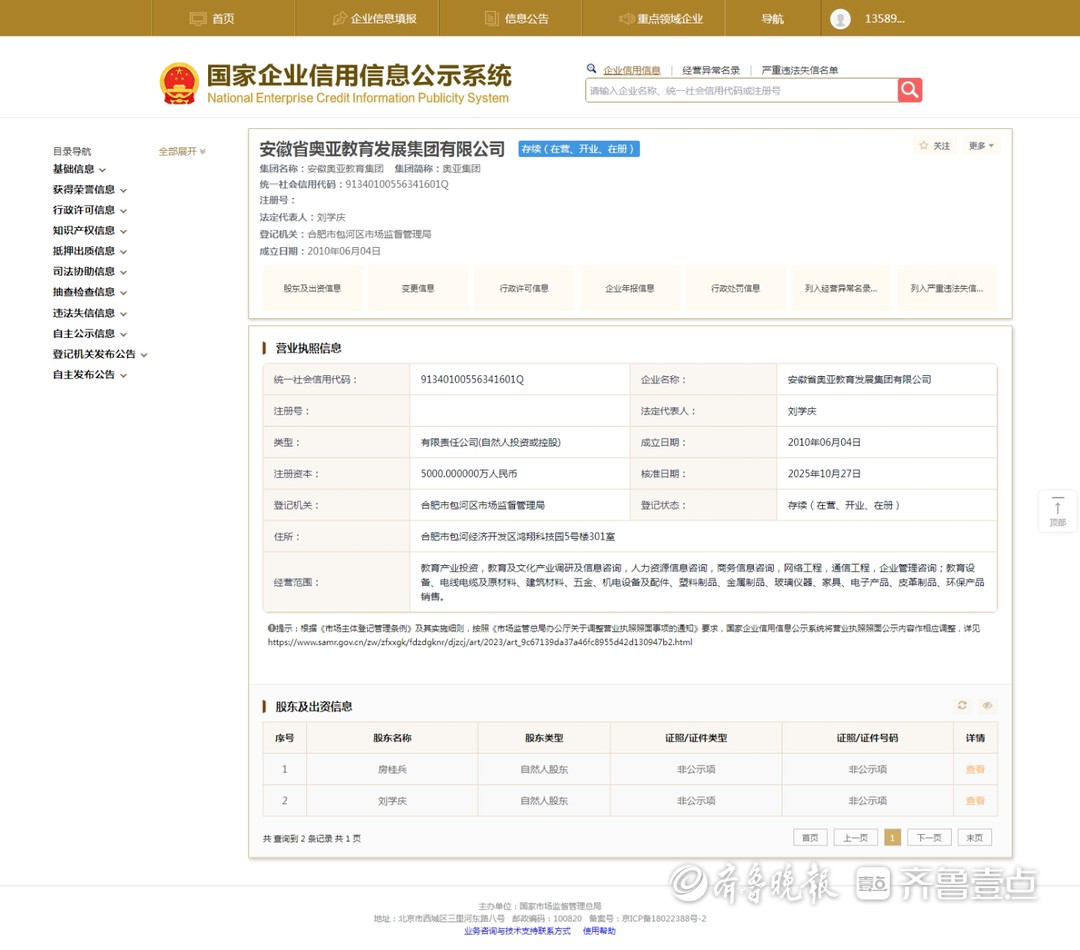Viewport: 1080px width, 950px height.
Task: Click the 存续（在营、开业、在册） status badge
Action: pyautogui.click(x=579, y=149)
